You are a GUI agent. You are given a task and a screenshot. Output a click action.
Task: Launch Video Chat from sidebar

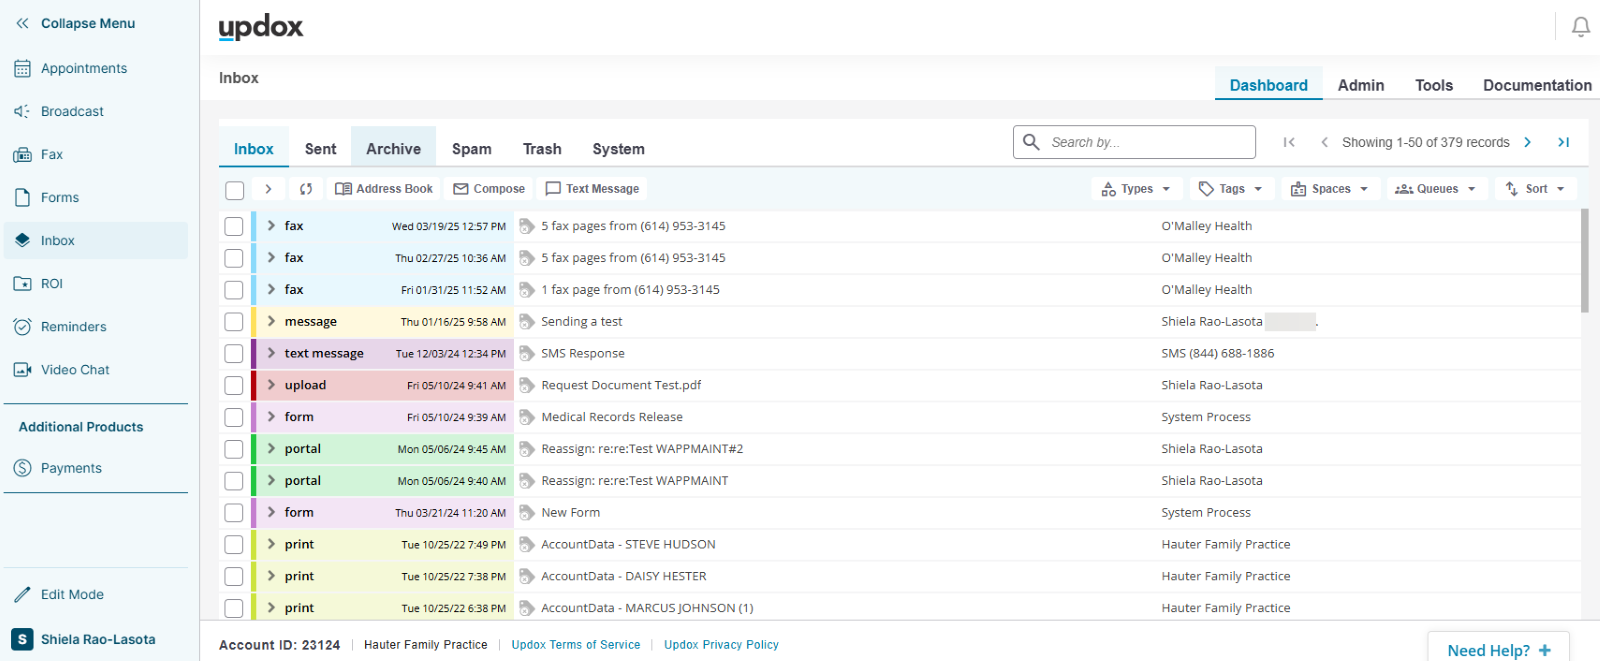pos(75,369)
